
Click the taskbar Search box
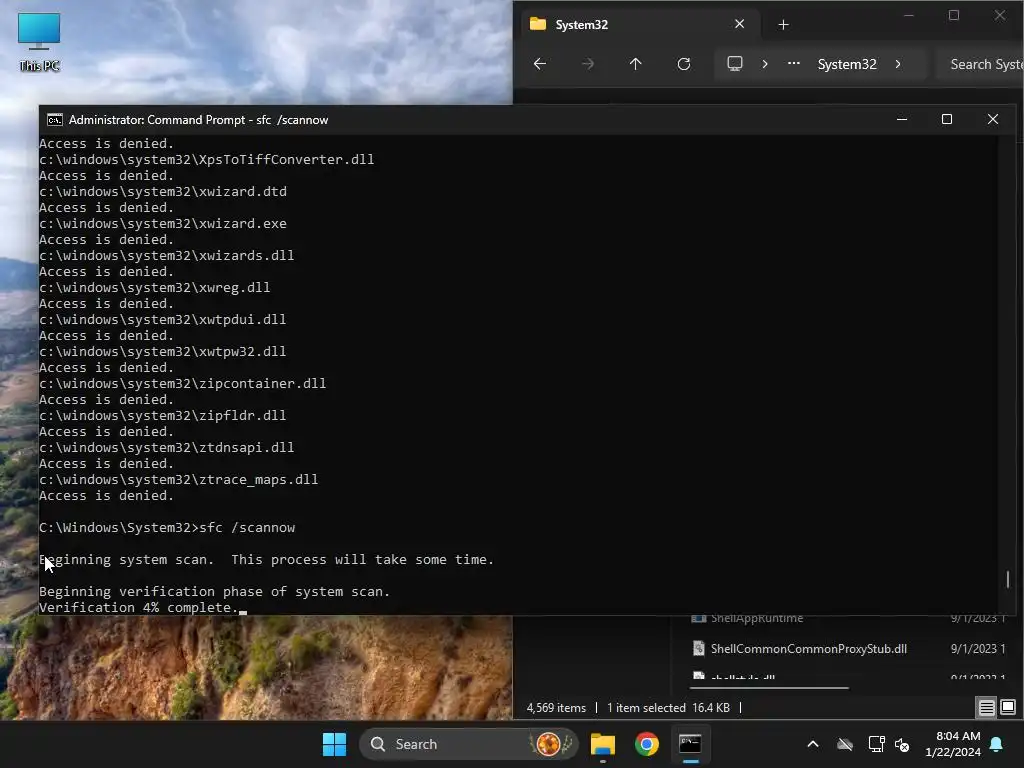[469, 744]
